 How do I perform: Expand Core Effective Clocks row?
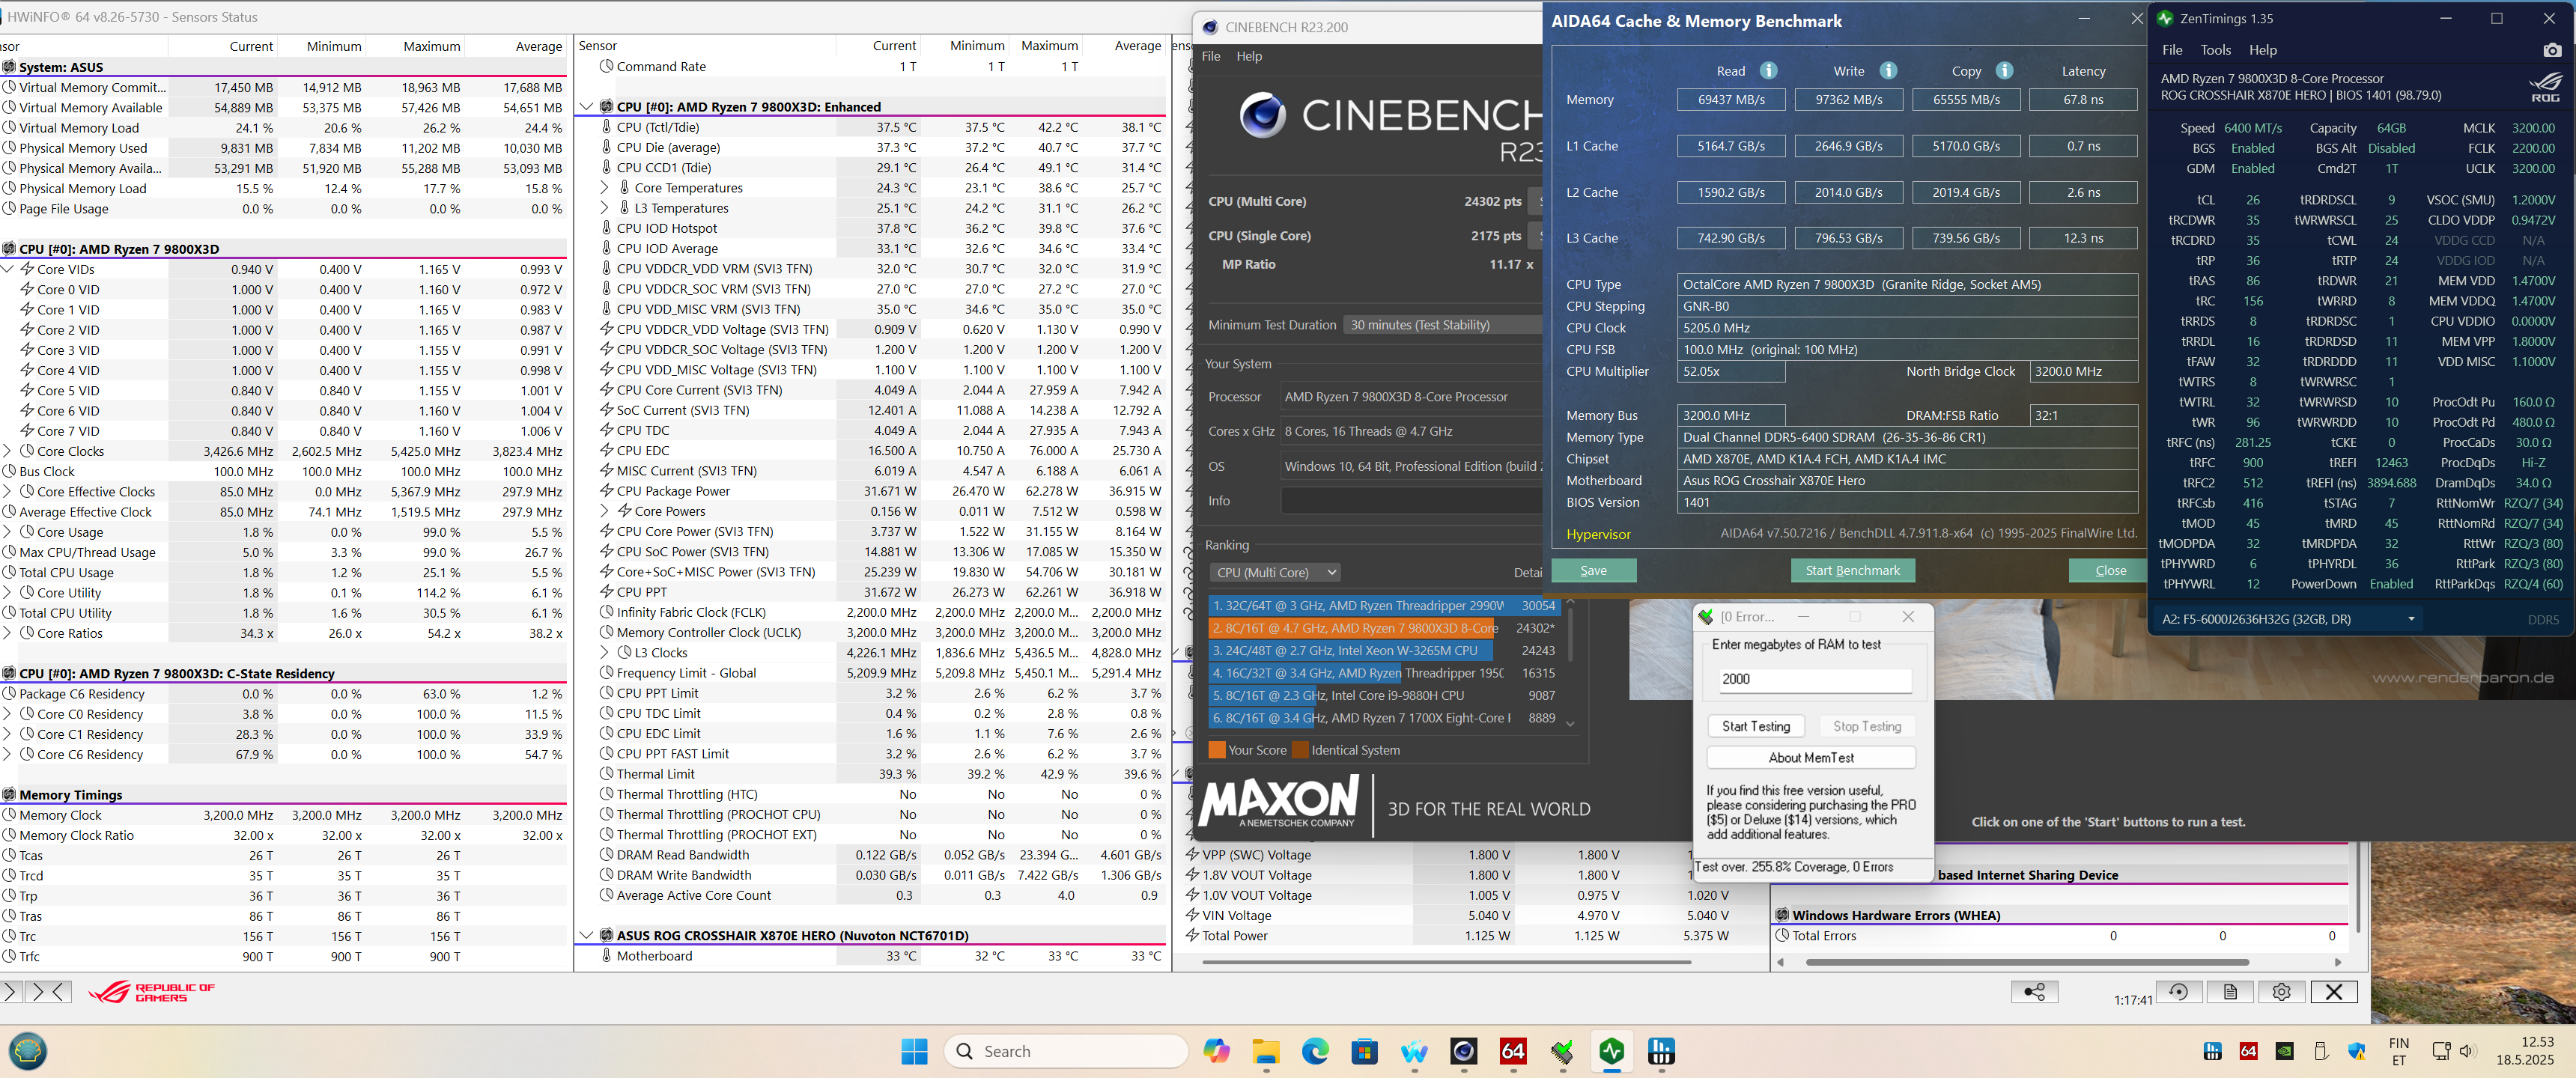[7, 492]
